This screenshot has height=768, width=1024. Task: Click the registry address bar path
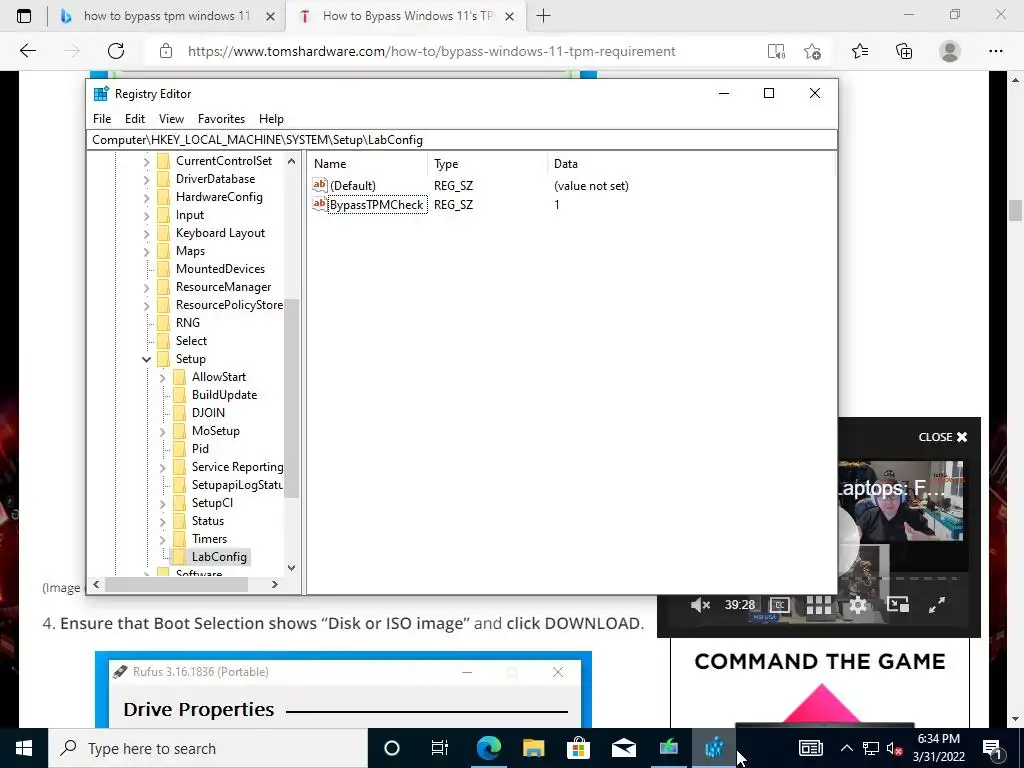pos(461,140)
